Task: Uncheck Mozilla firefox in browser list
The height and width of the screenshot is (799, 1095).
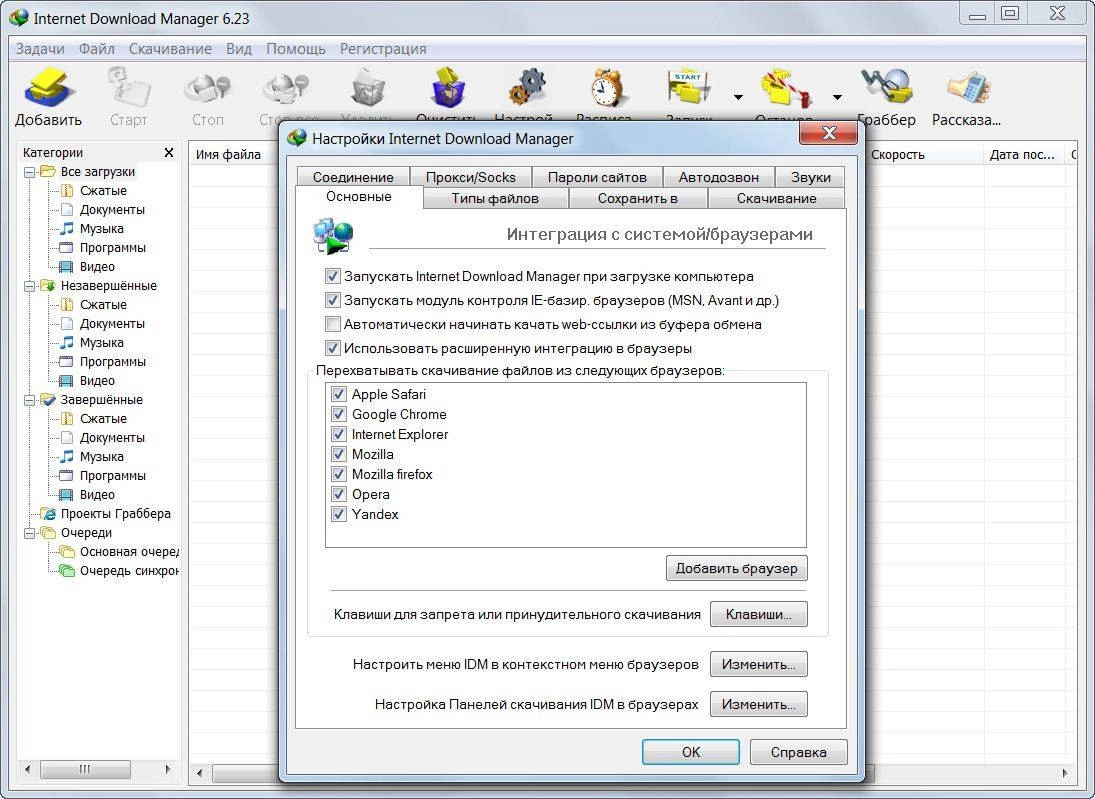Action: pos(339,474)
